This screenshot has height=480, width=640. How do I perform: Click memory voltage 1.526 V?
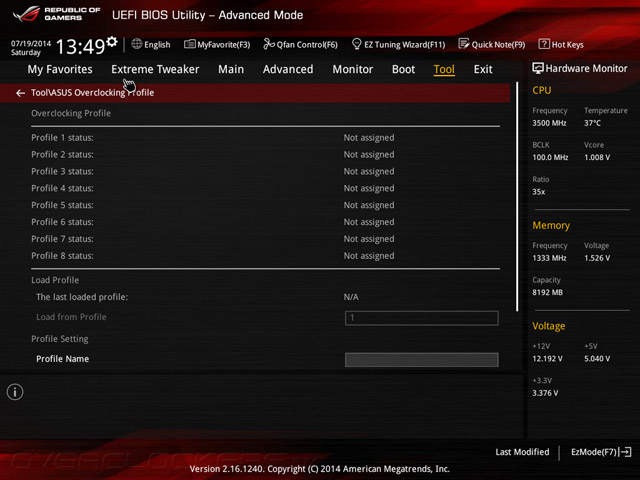(x=597, y=258)
